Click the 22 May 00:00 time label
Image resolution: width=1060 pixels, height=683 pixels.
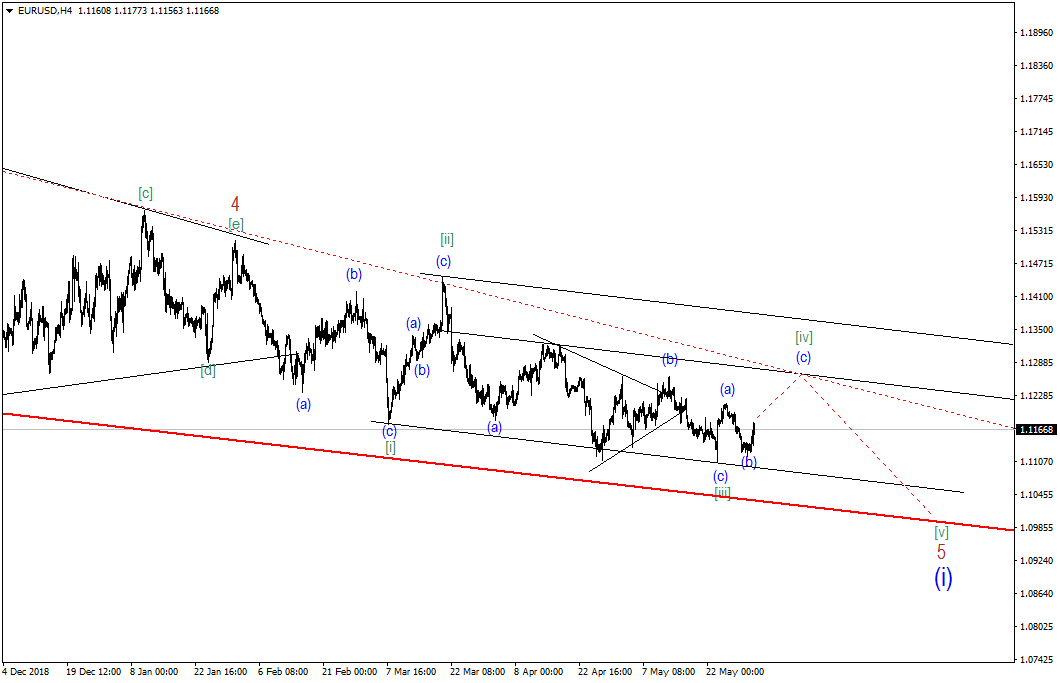[x=735, y=672]
